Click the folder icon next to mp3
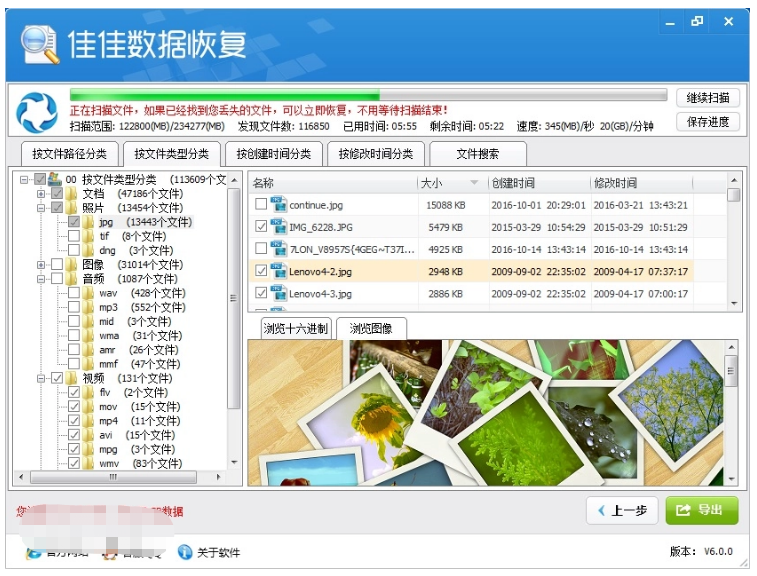The width and height of the screenshot is (757, 576). pyautogui.click(x=88, y=308)
